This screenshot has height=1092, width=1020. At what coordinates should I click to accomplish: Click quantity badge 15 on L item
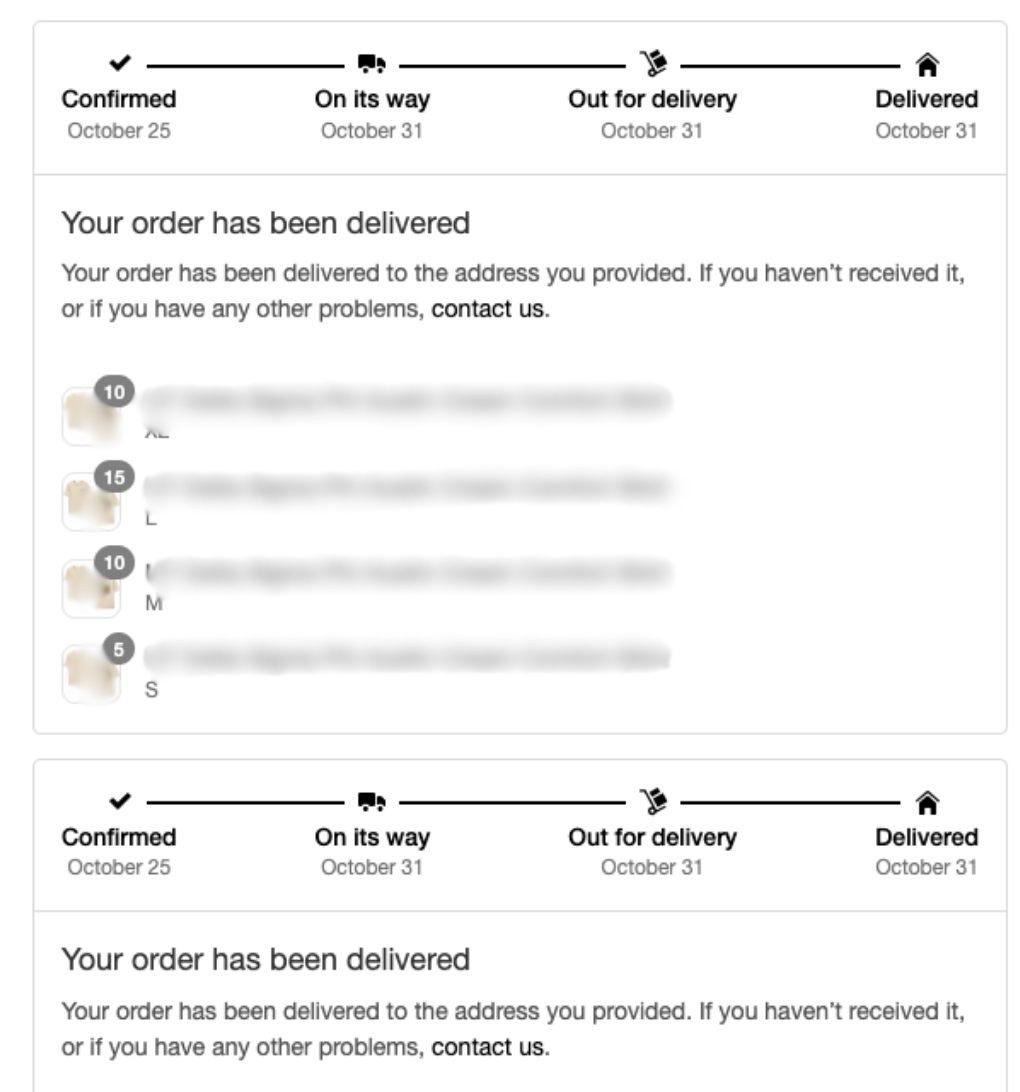(116, 478)
